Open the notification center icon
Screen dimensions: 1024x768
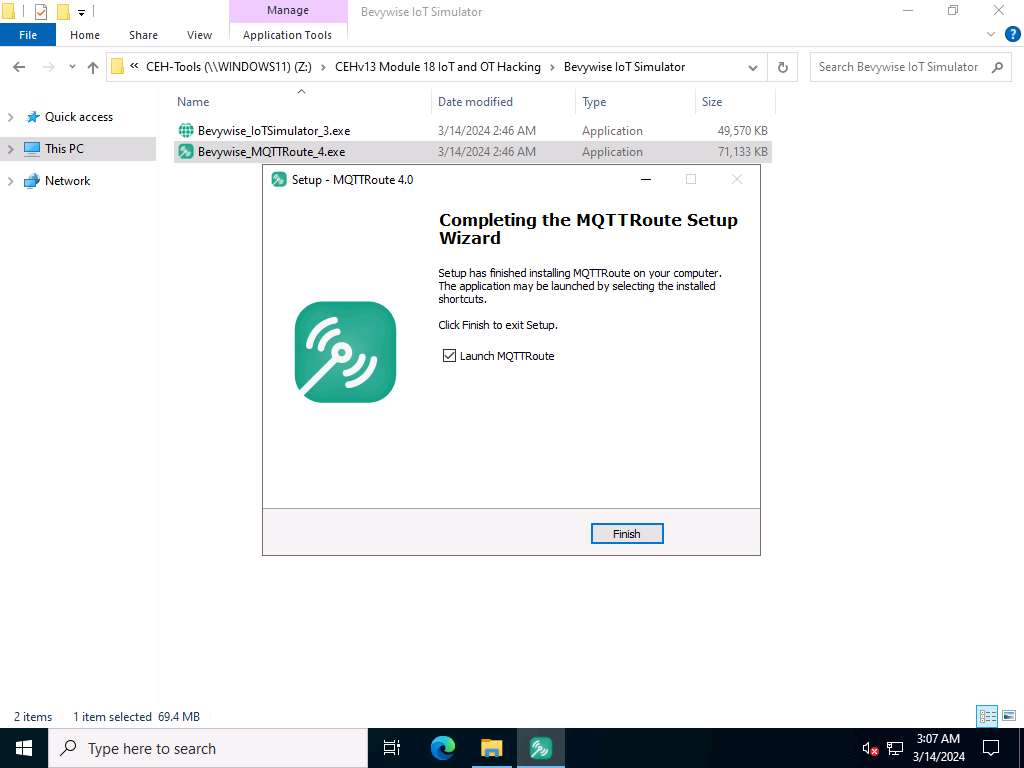pos(991,748)
